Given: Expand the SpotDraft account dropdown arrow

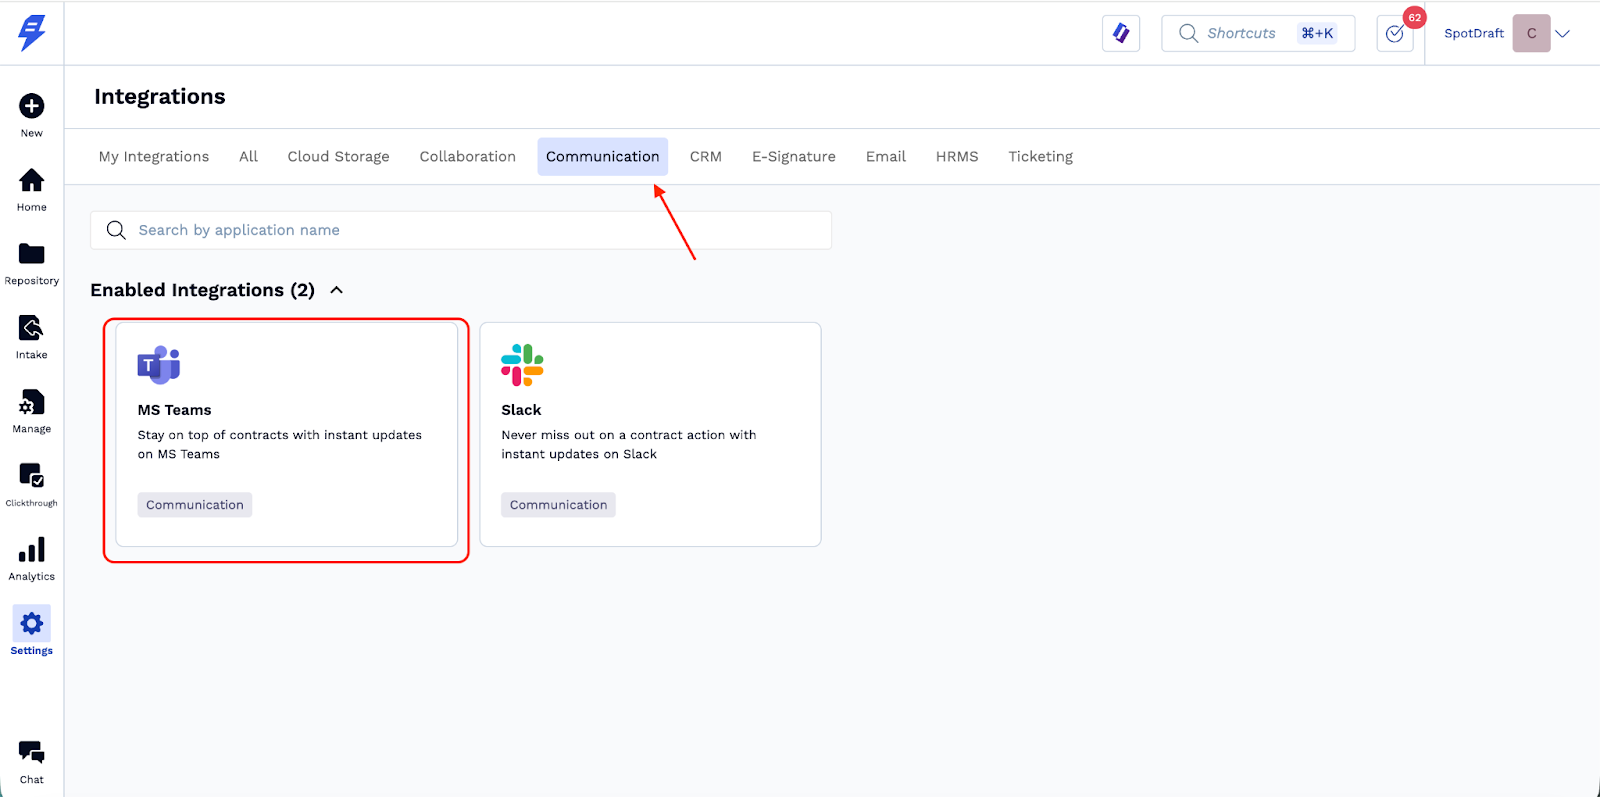Looking at the screenshot, I should [x=1563, y=34].
